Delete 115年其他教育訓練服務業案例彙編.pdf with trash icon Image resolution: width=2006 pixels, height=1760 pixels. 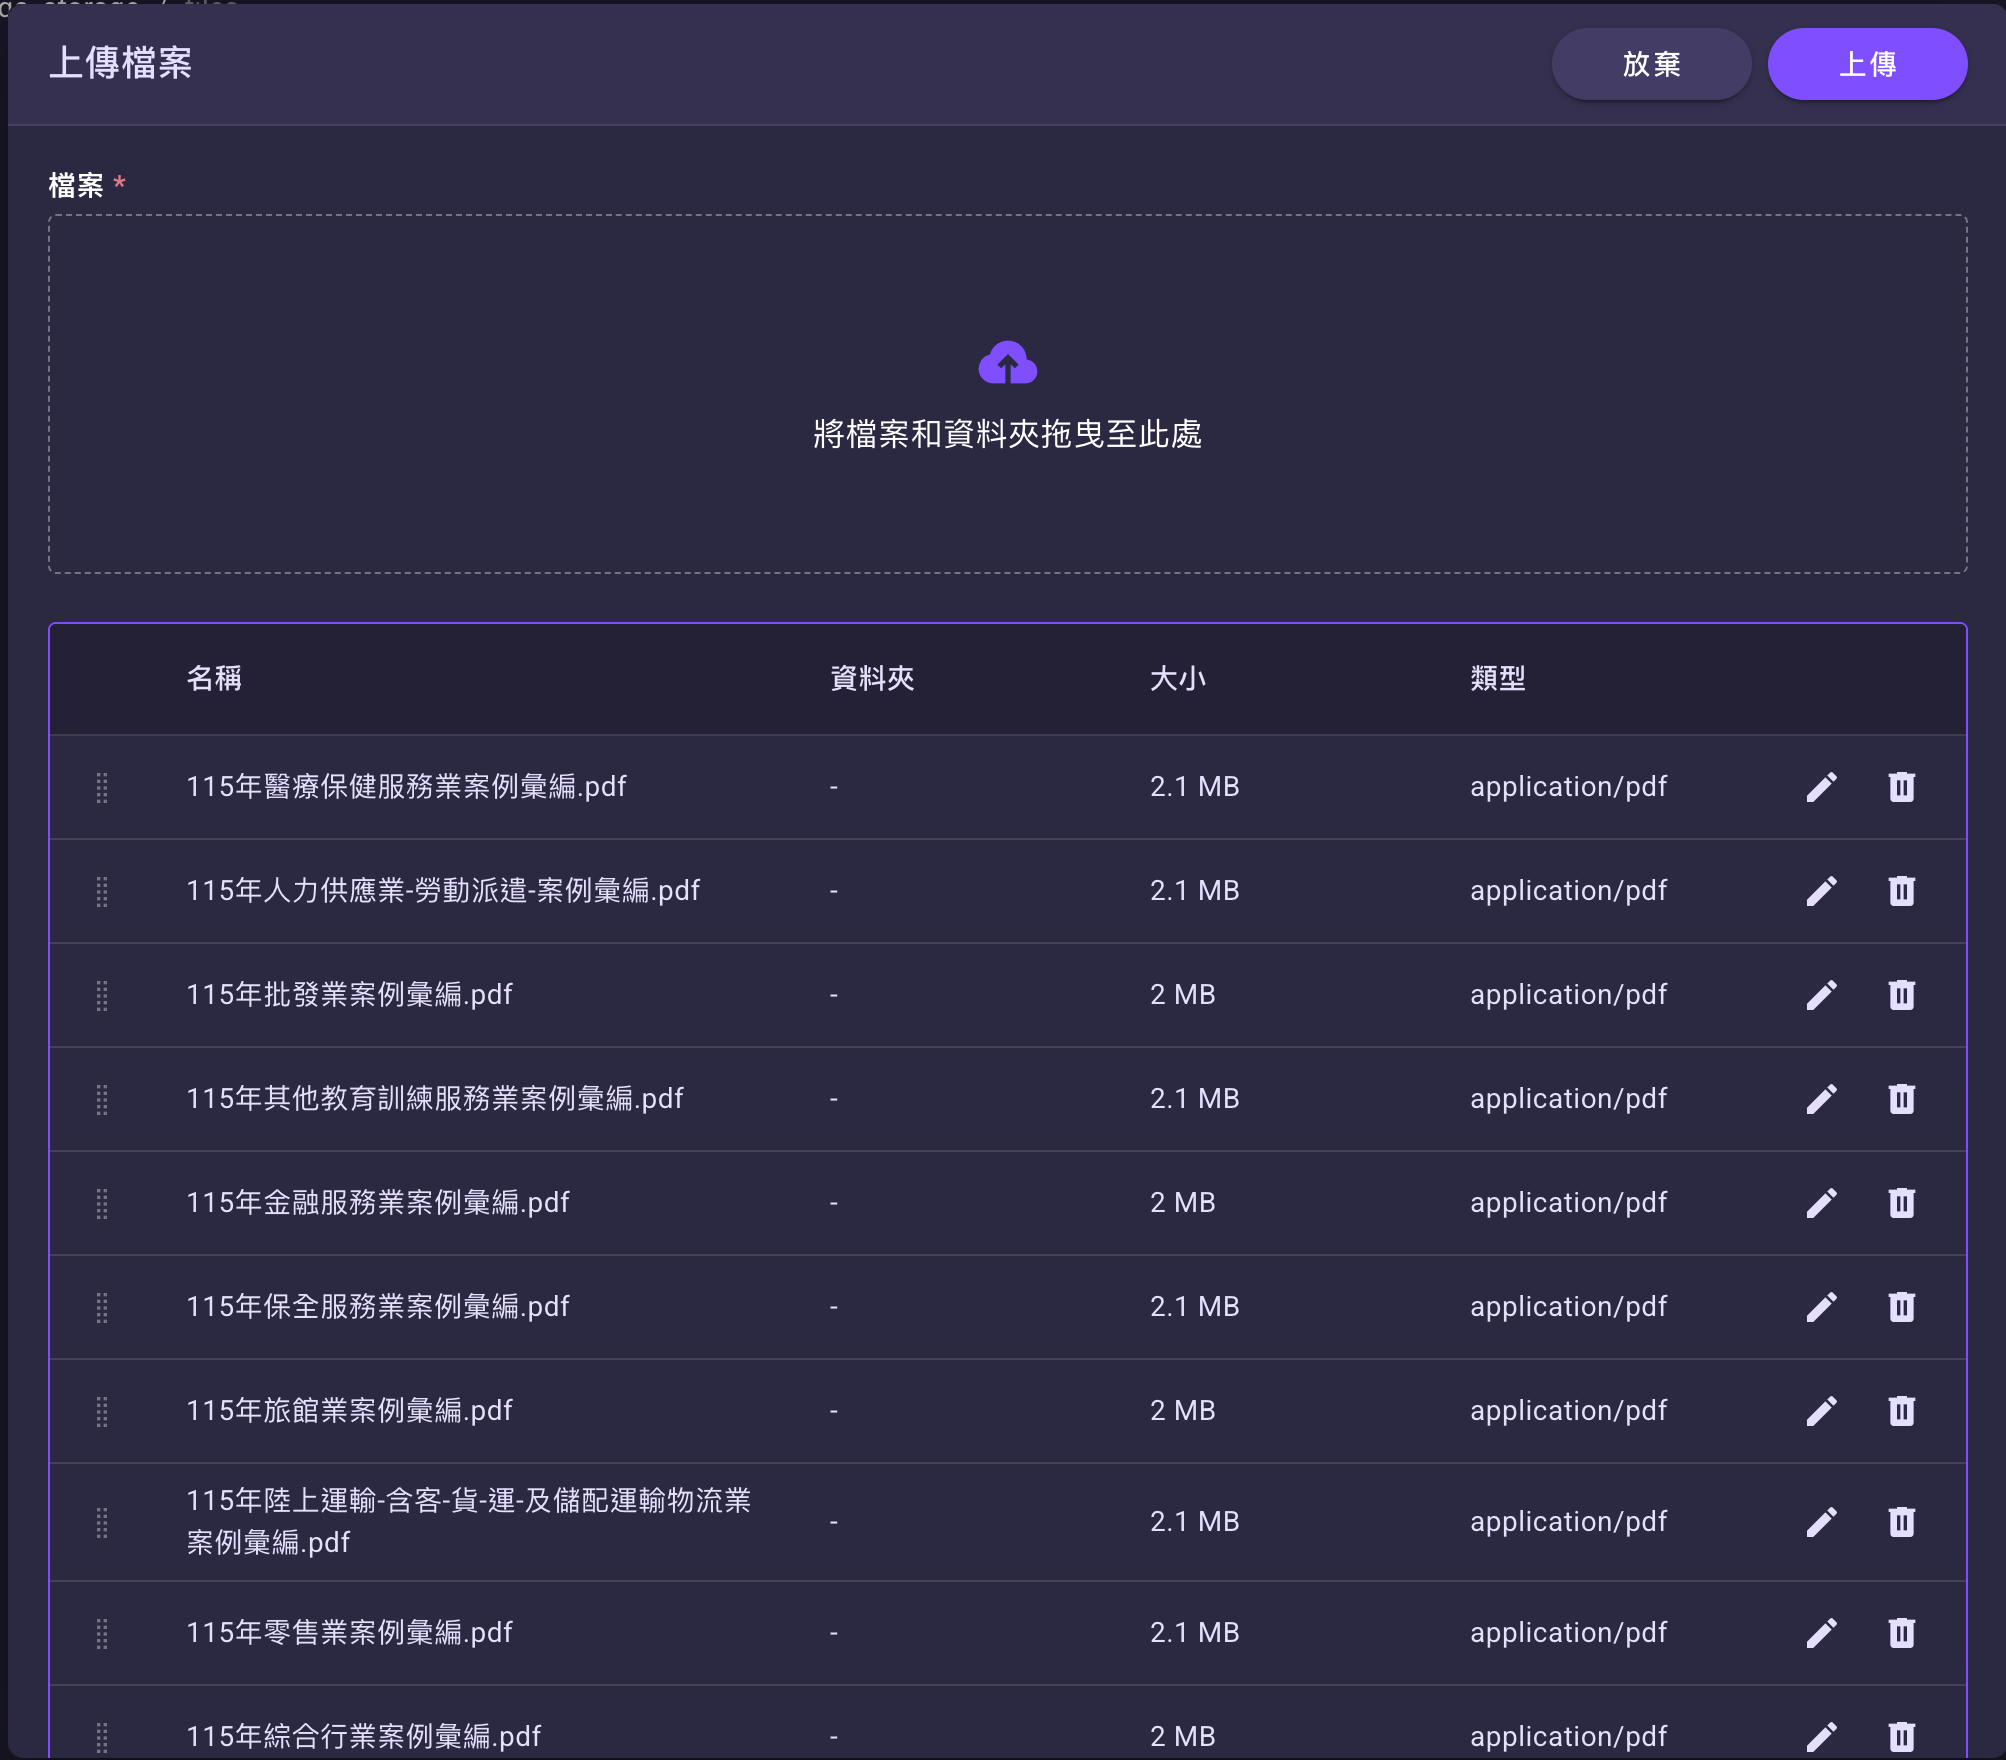click(x=1901, y=1099)
